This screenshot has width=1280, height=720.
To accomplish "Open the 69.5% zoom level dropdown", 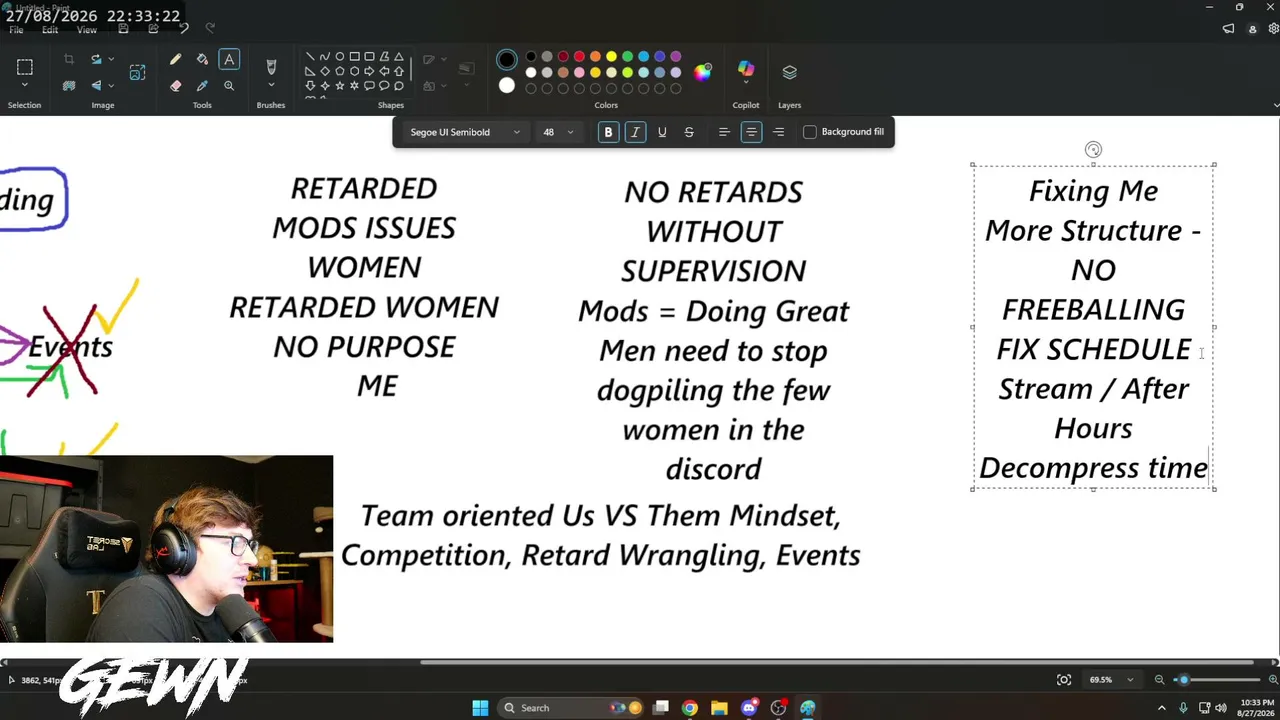I will point(1112,680).
